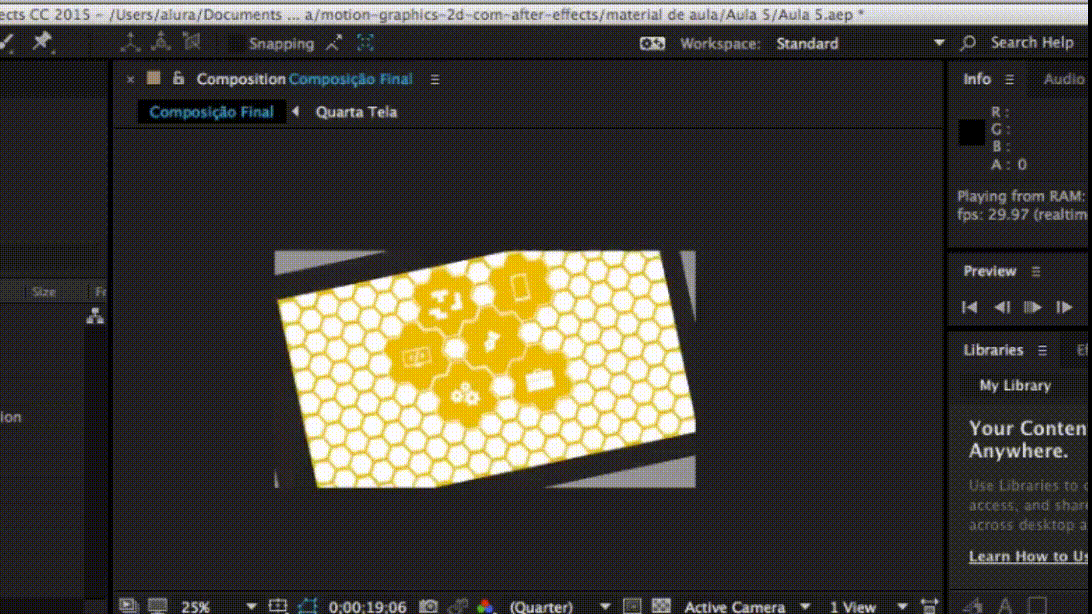Toggle the transparency grid
Viewport: 1092px width, 614px height.
(x=661, y=606)
